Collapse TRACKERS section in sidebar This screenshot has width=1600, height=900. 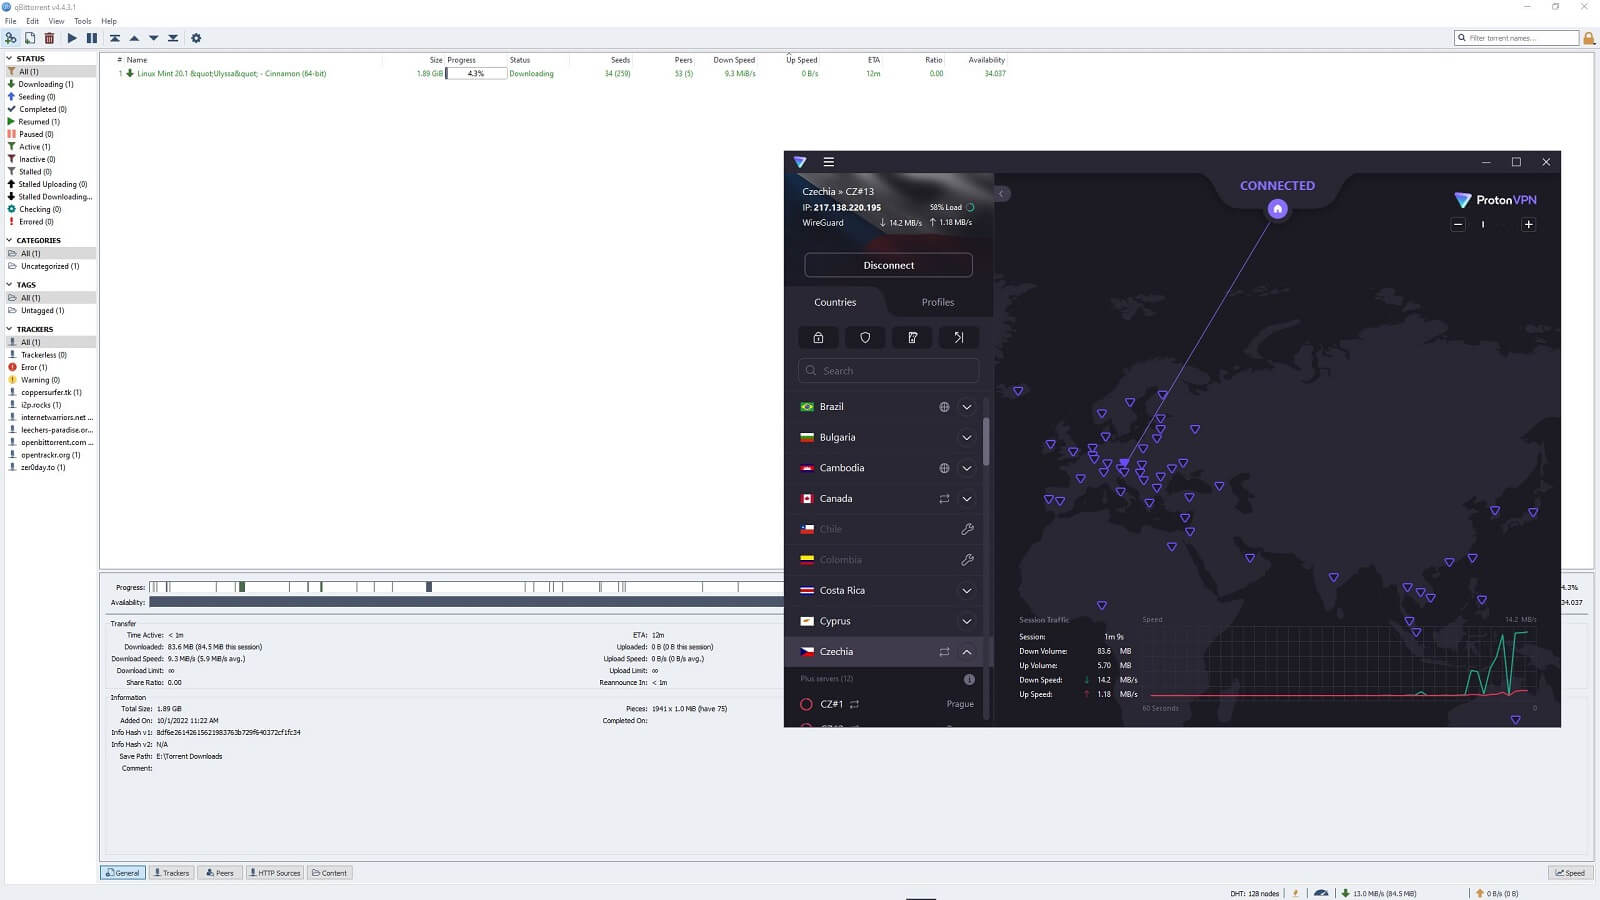point(10,329)
